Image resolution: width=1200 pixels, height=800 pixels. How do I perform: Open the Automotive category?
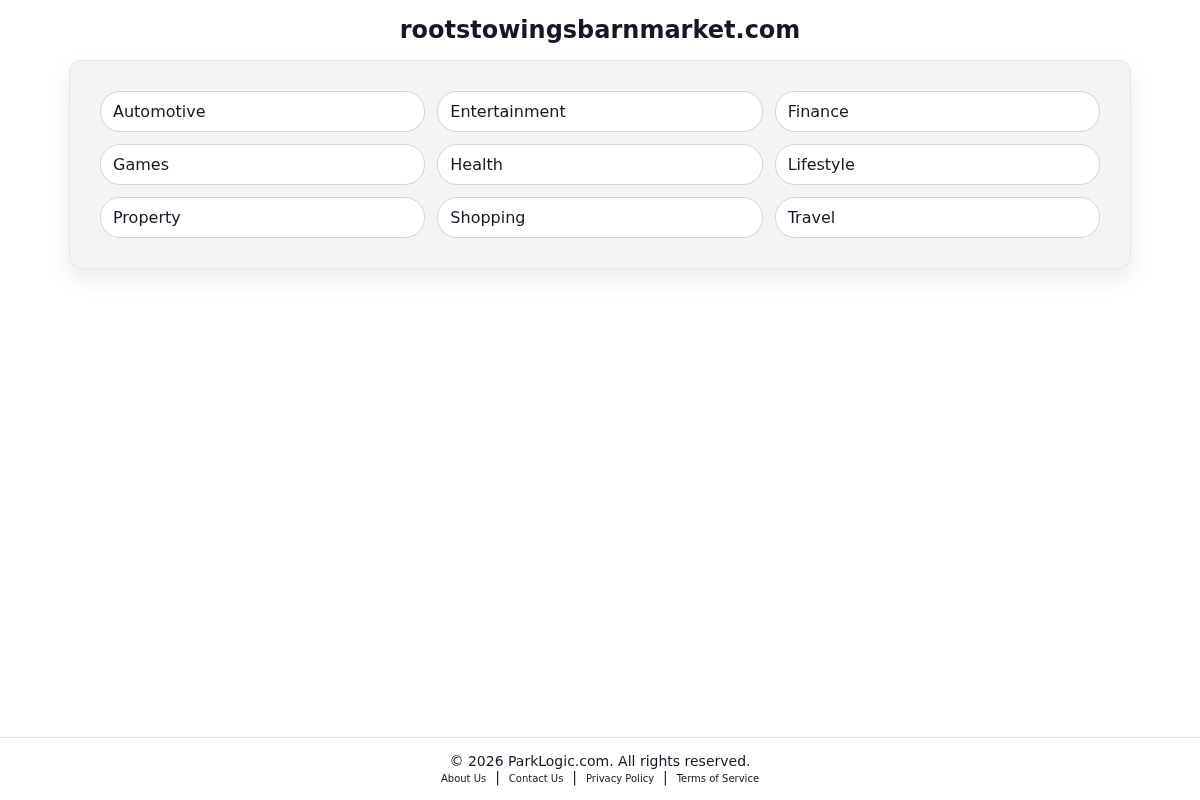click(x=262, y=111)
